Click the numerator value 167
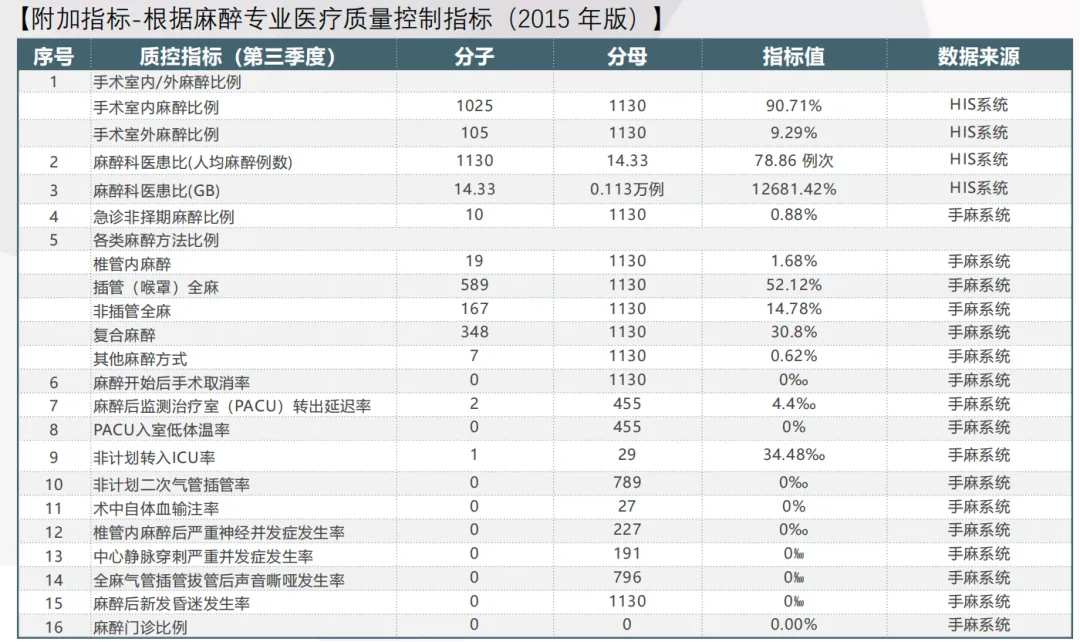Viewport: 1080px width, 642px height. 475,309
